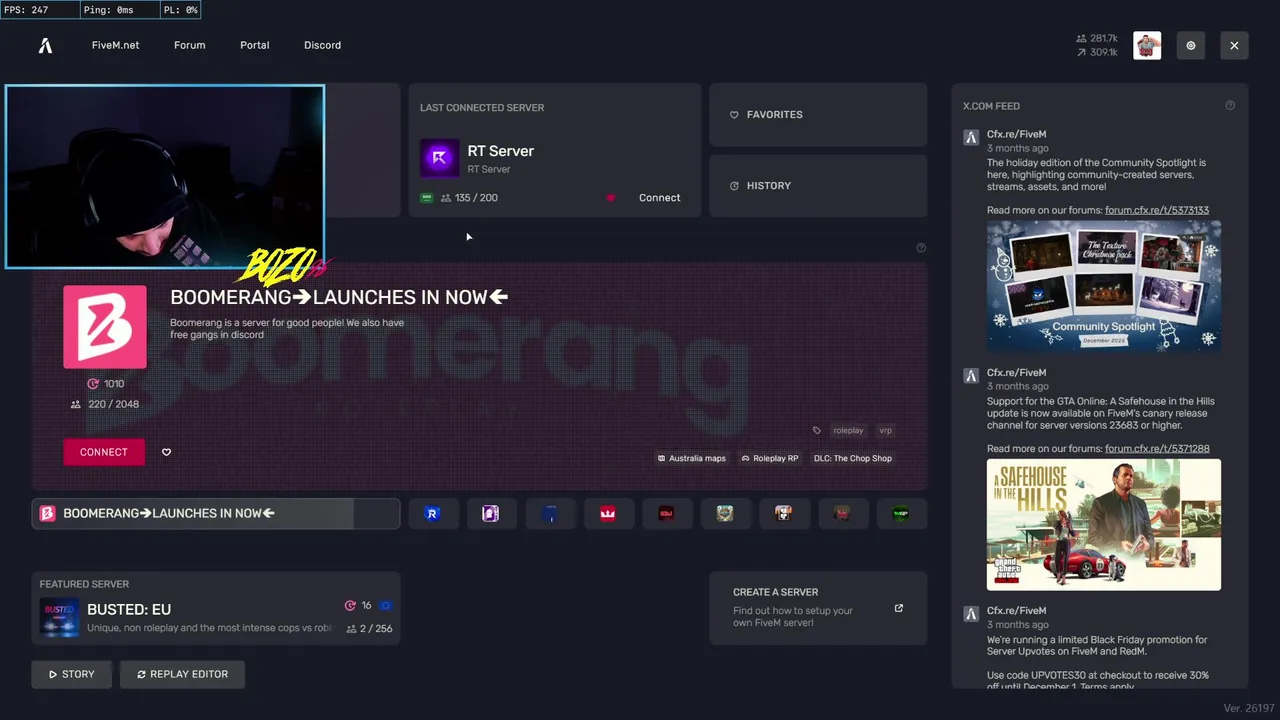
Task: Click the X.com feed help icon
Action: pyautogui.click(x=1230, y=105)
